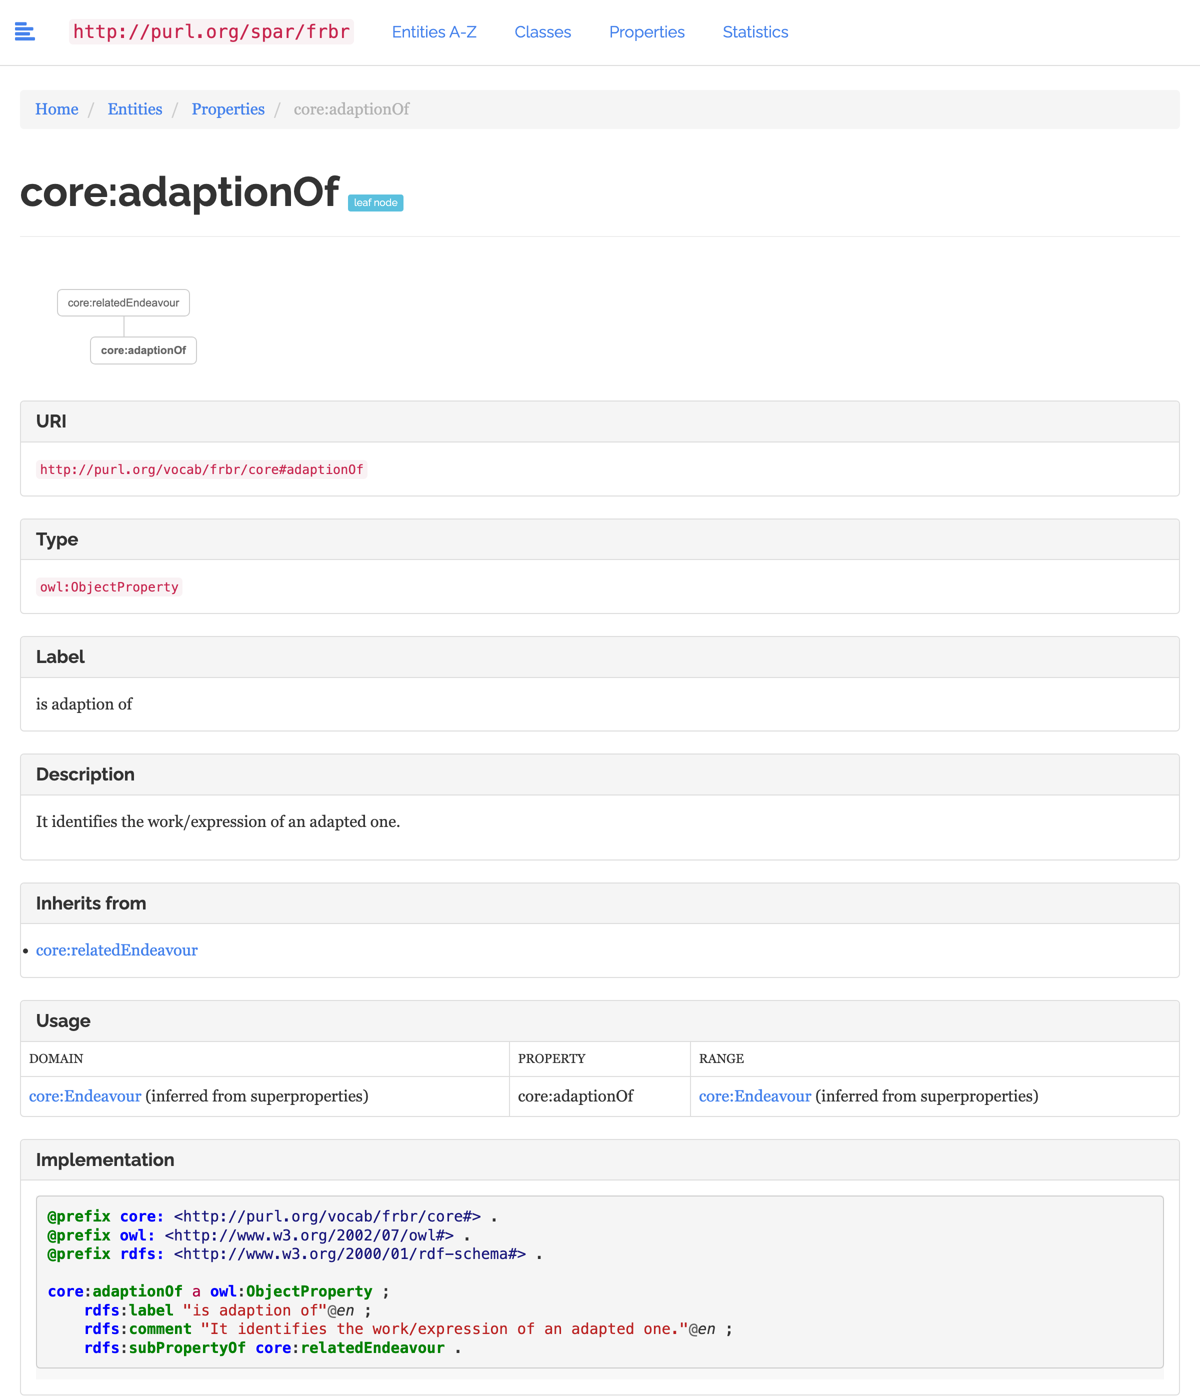Click the description sentence about adapted work
The image size is (1200, 1400).
point(218,822)
